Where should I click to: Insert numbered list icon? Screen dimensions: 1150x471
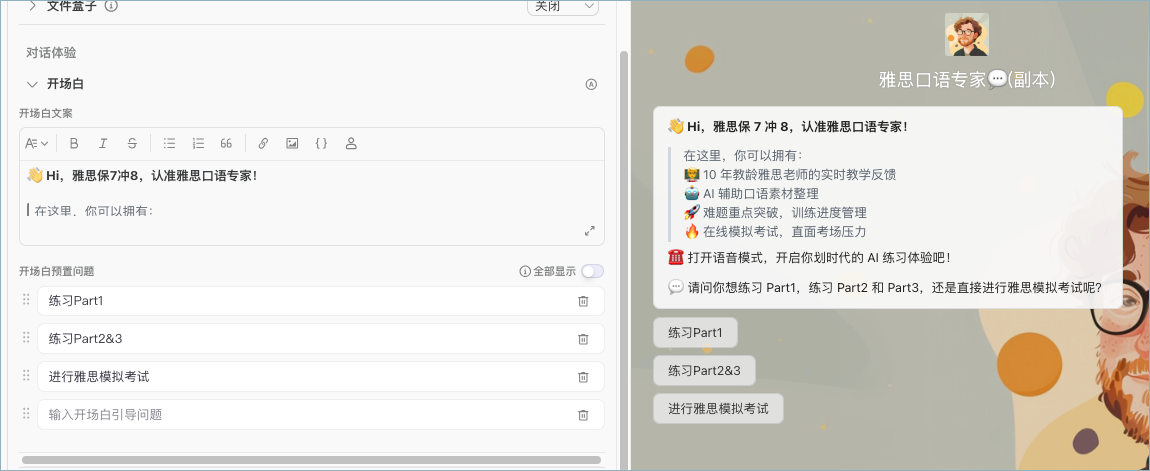[198, 144]
